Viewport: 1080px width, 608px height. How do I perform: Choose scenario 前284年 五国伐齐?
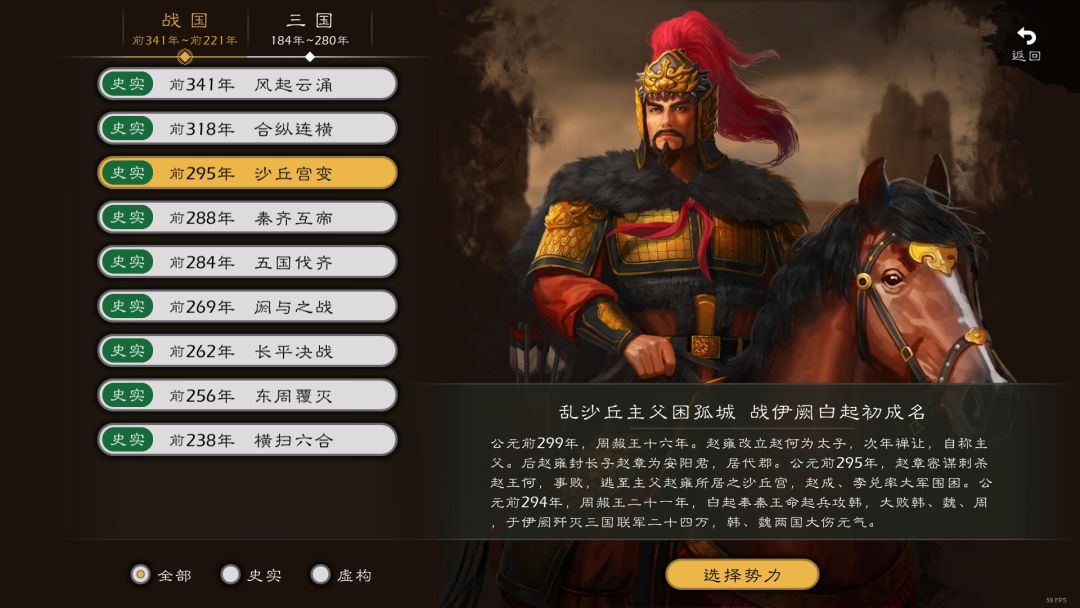247,262
